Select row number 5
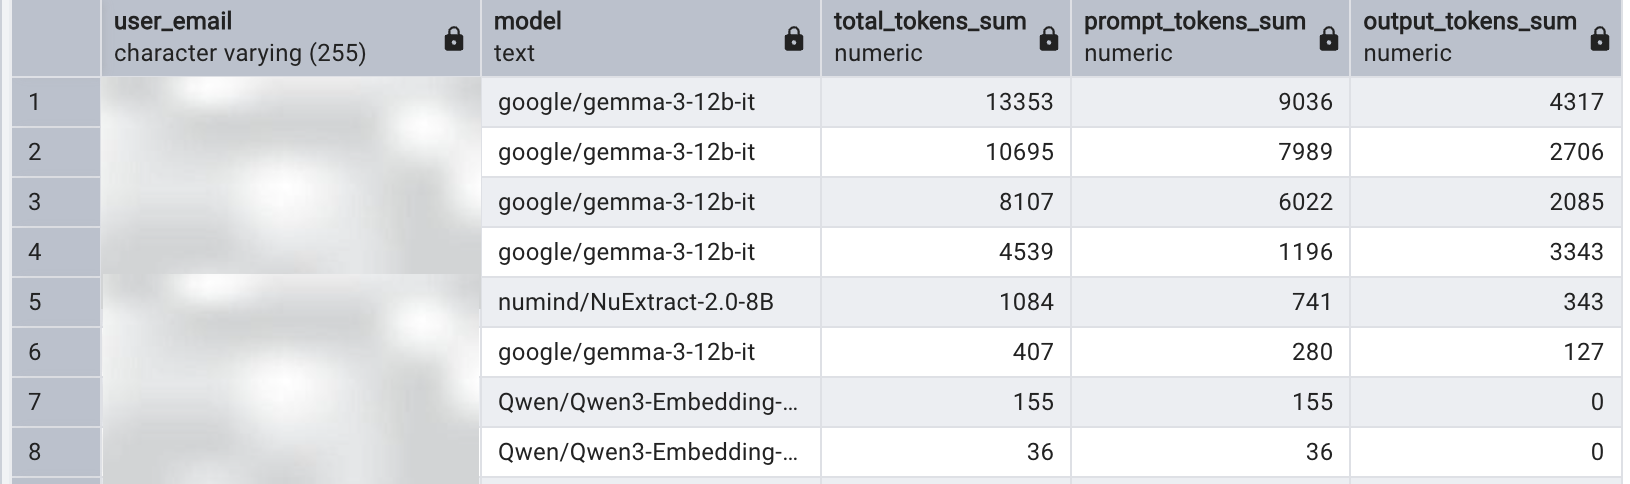This screenshot has width=1630, height=484. (x=56, y=302)
